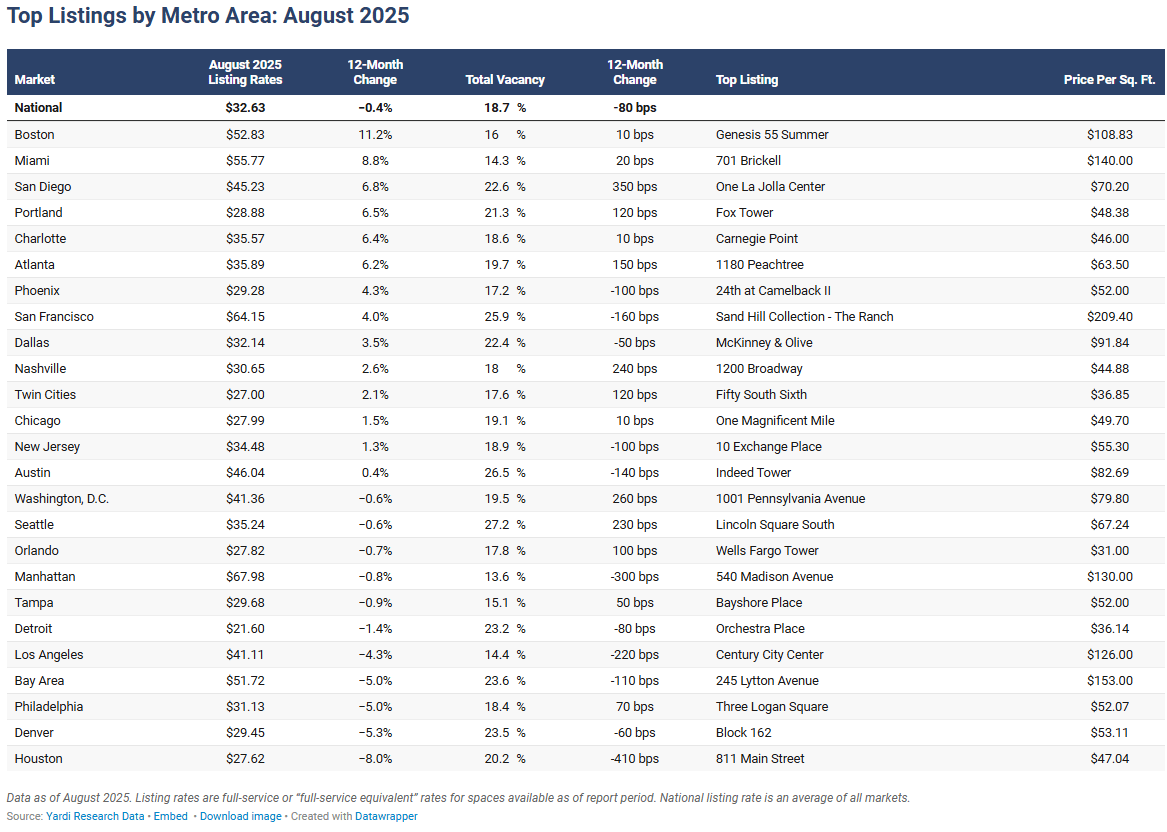Select the Manhattan market cell
1167x832 pixels.
point(45,577)
